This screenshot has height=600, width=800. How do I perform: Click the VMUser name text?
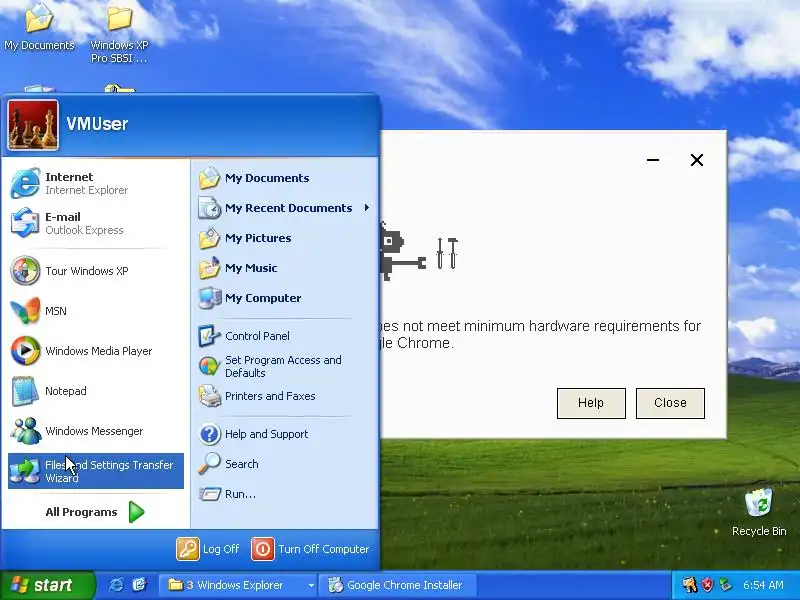click(x=97, y=124)
